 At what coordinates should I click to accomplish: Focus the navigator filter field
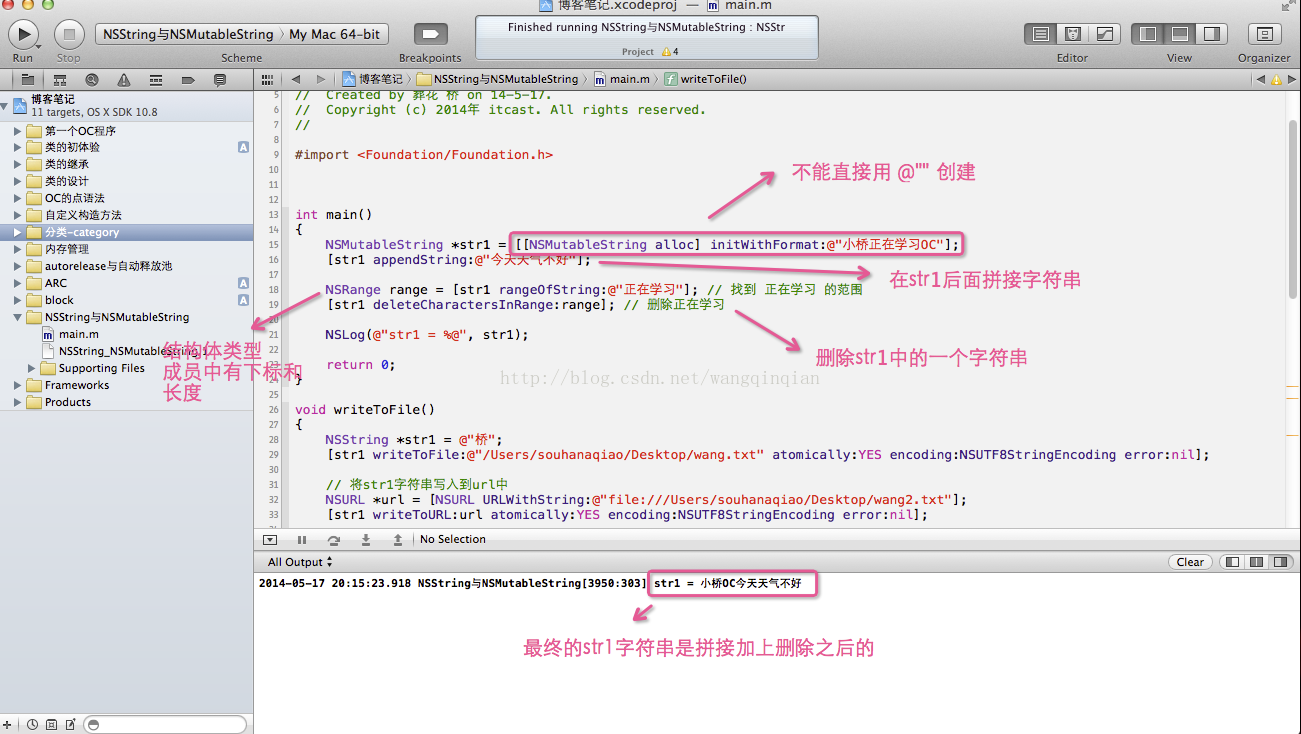[x=165, y=724]
